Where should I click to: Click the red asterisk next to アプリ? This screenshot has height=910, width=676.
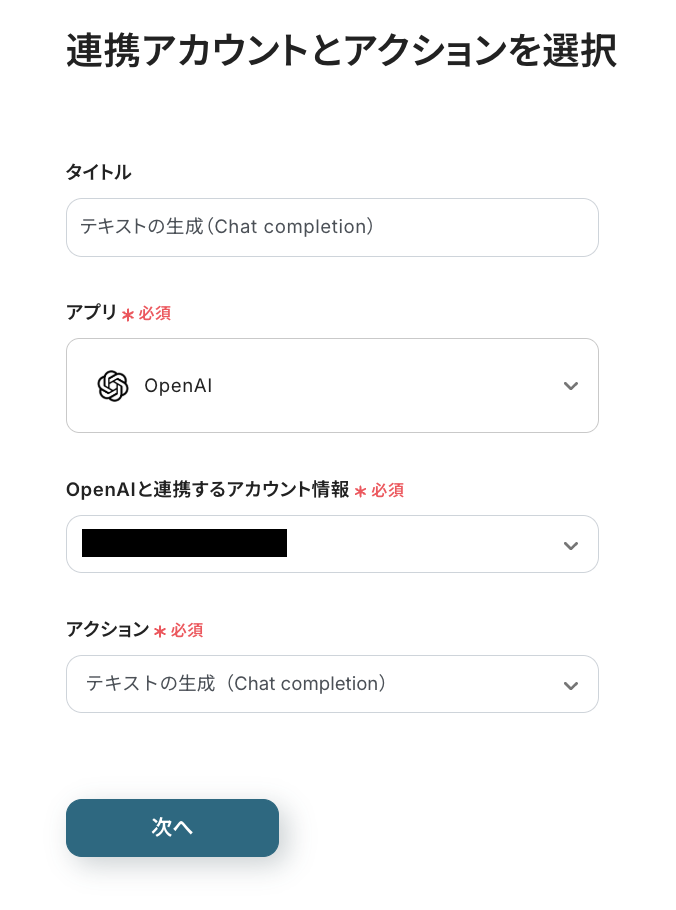128,314
